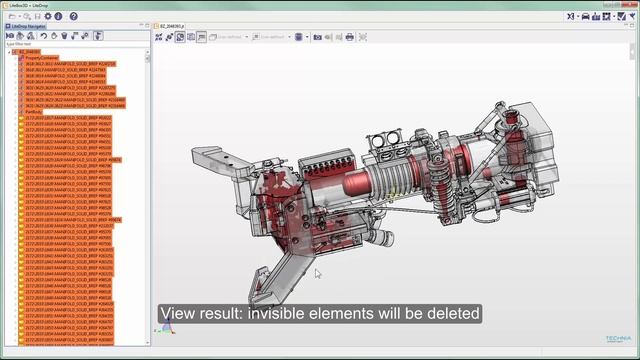This screenshot has width=640, height=360.
Task: Click the fourth viewer toolbar icon
Action: tap(191, 37)
